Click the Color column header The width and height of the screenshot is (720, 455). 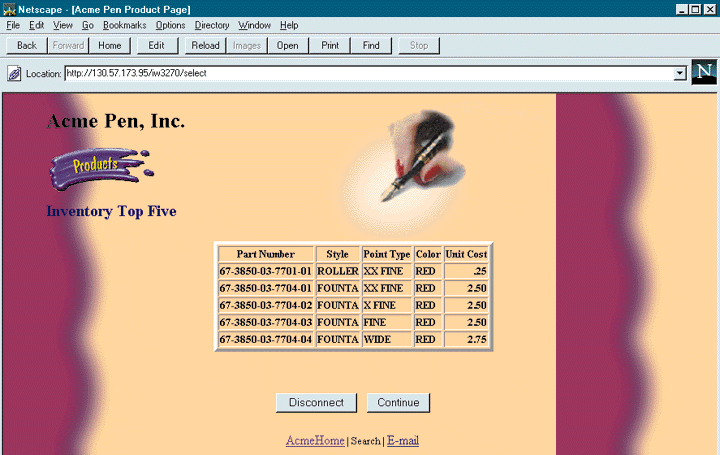428,254
